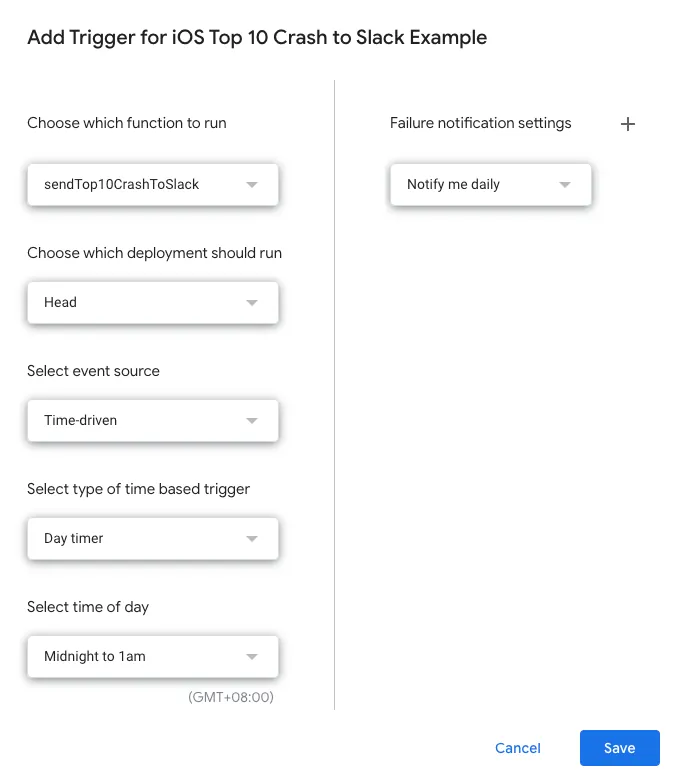Click the Choose which function to run label
The height and width of the screenshot is (784, 677).
127,123
